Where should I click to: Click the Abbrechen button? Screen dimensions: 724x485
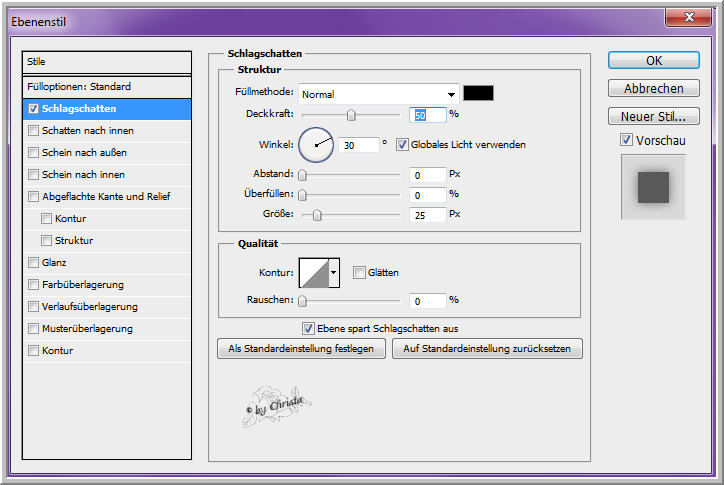(x=653, y=88)
